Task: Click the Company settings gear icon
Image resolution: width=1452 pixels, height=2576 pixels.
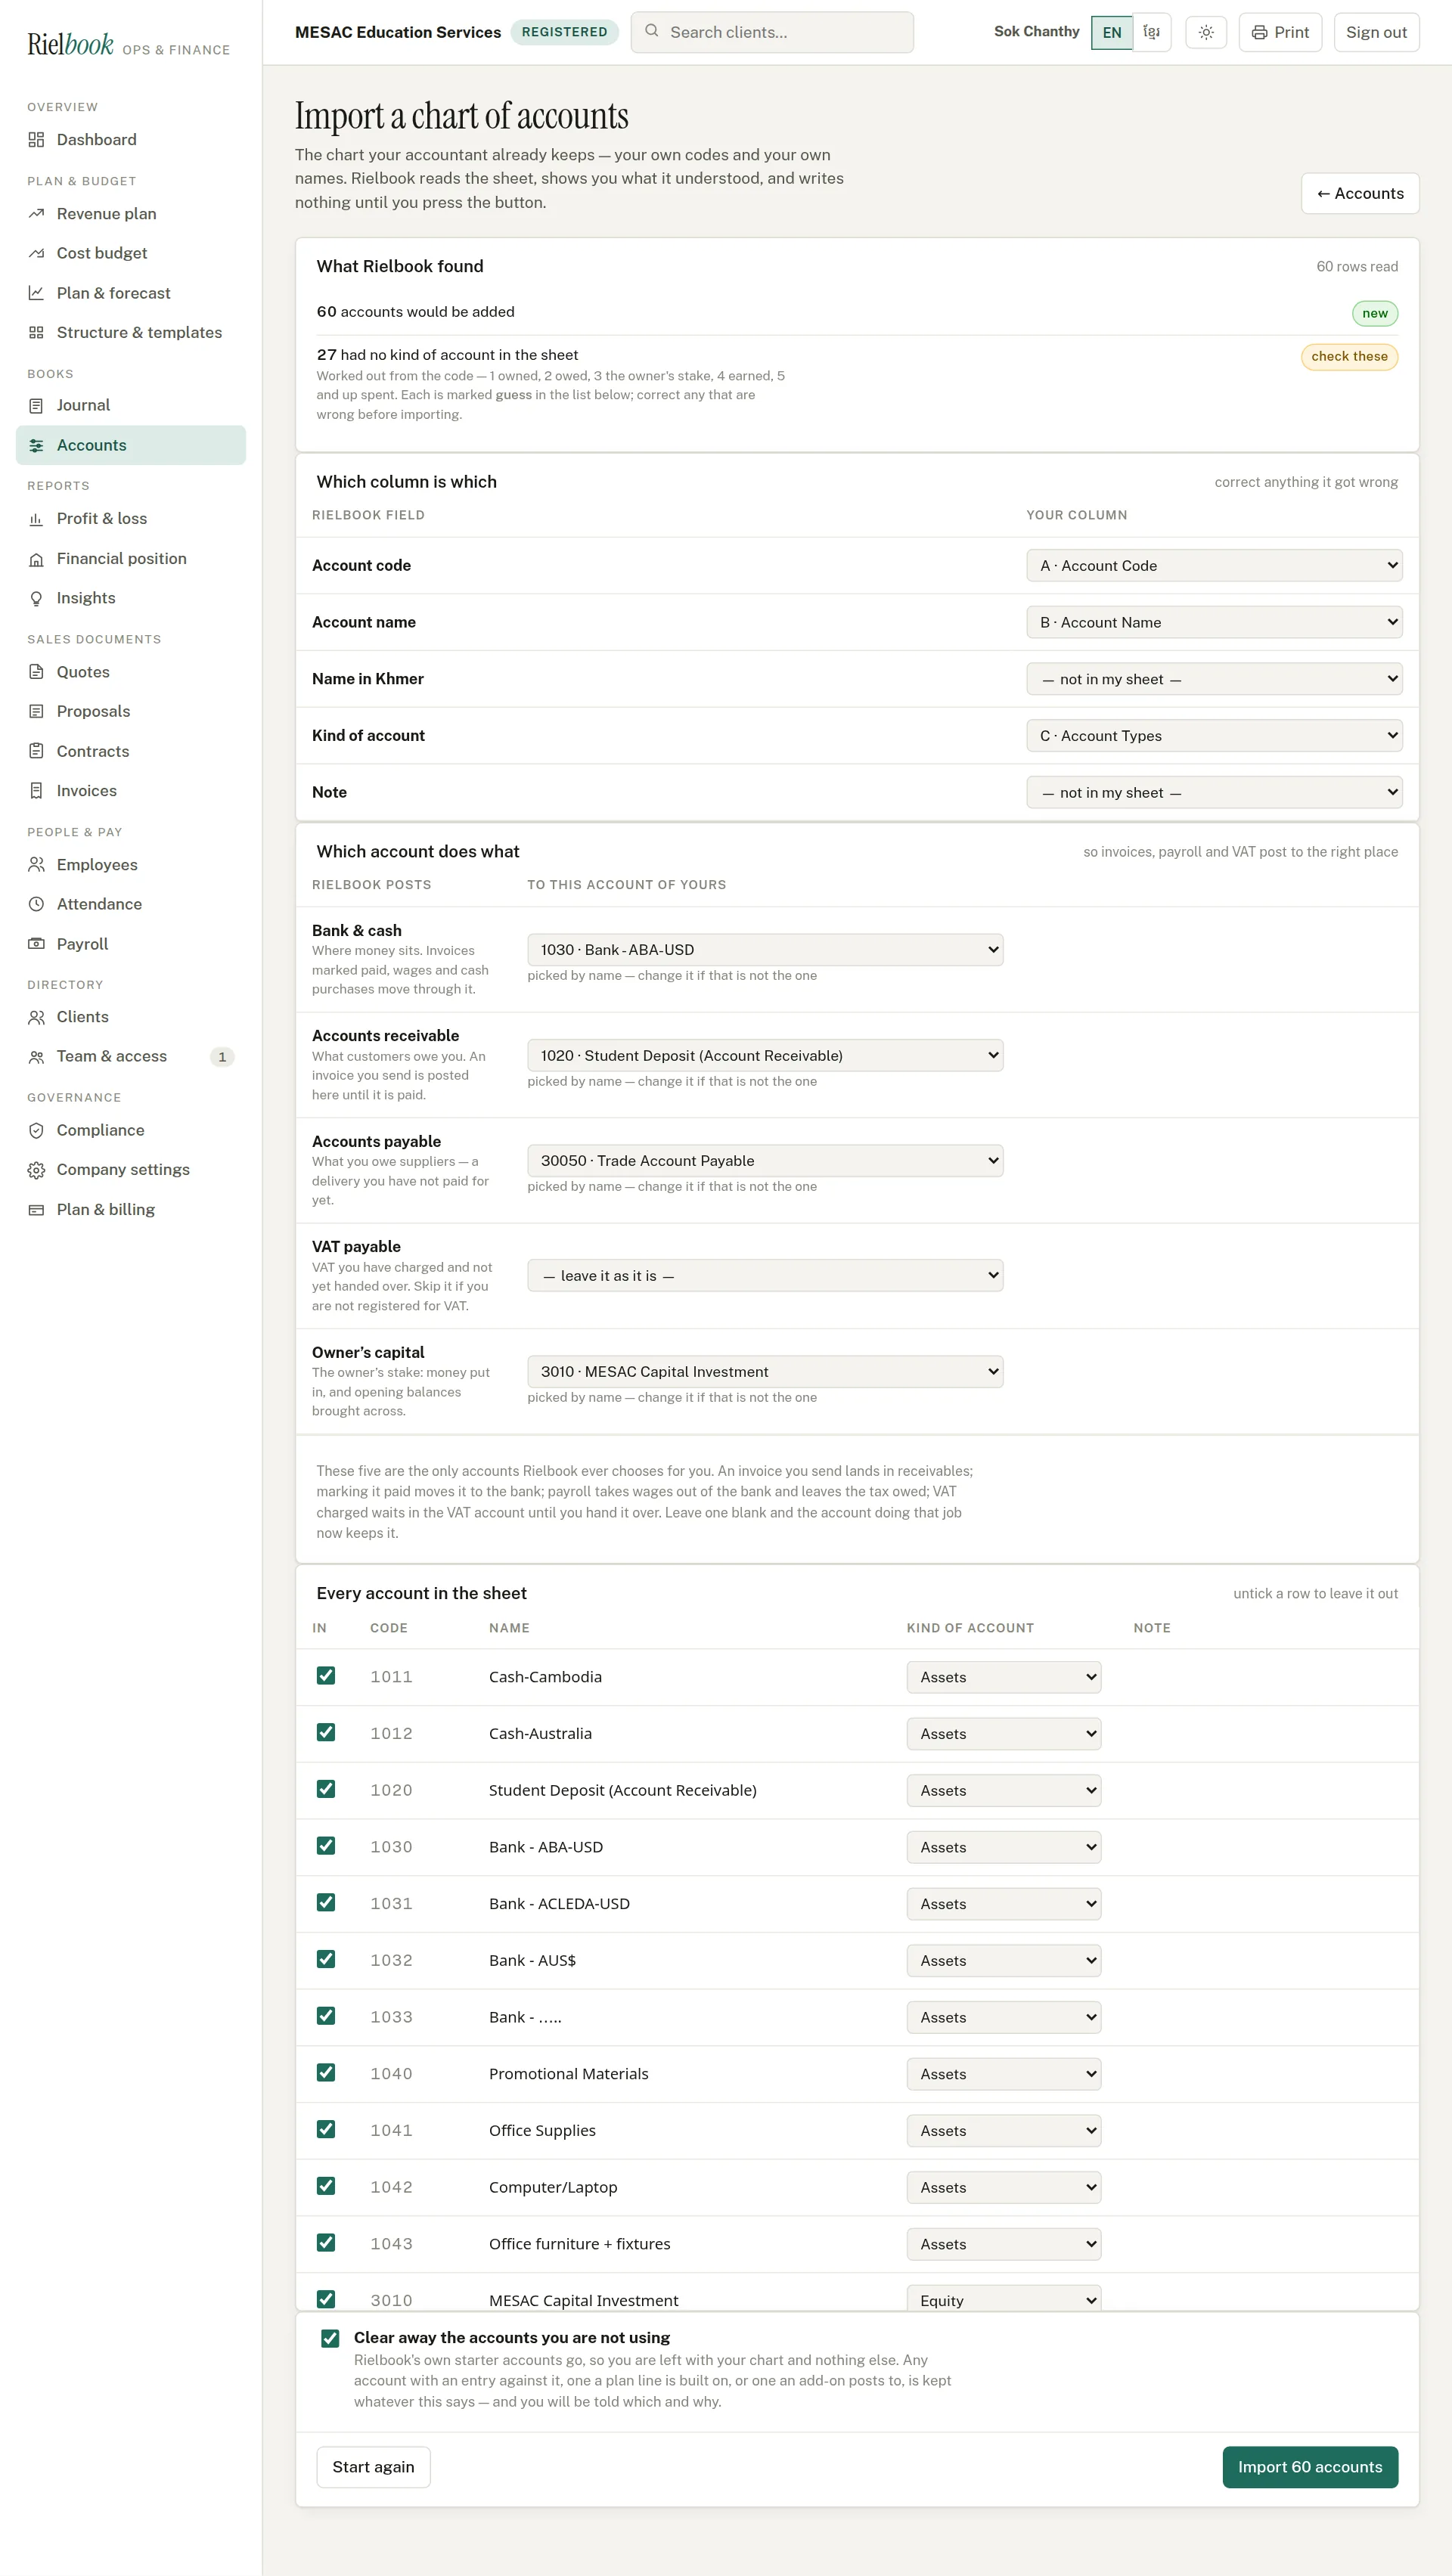Action: click(x=36, y=1170)
